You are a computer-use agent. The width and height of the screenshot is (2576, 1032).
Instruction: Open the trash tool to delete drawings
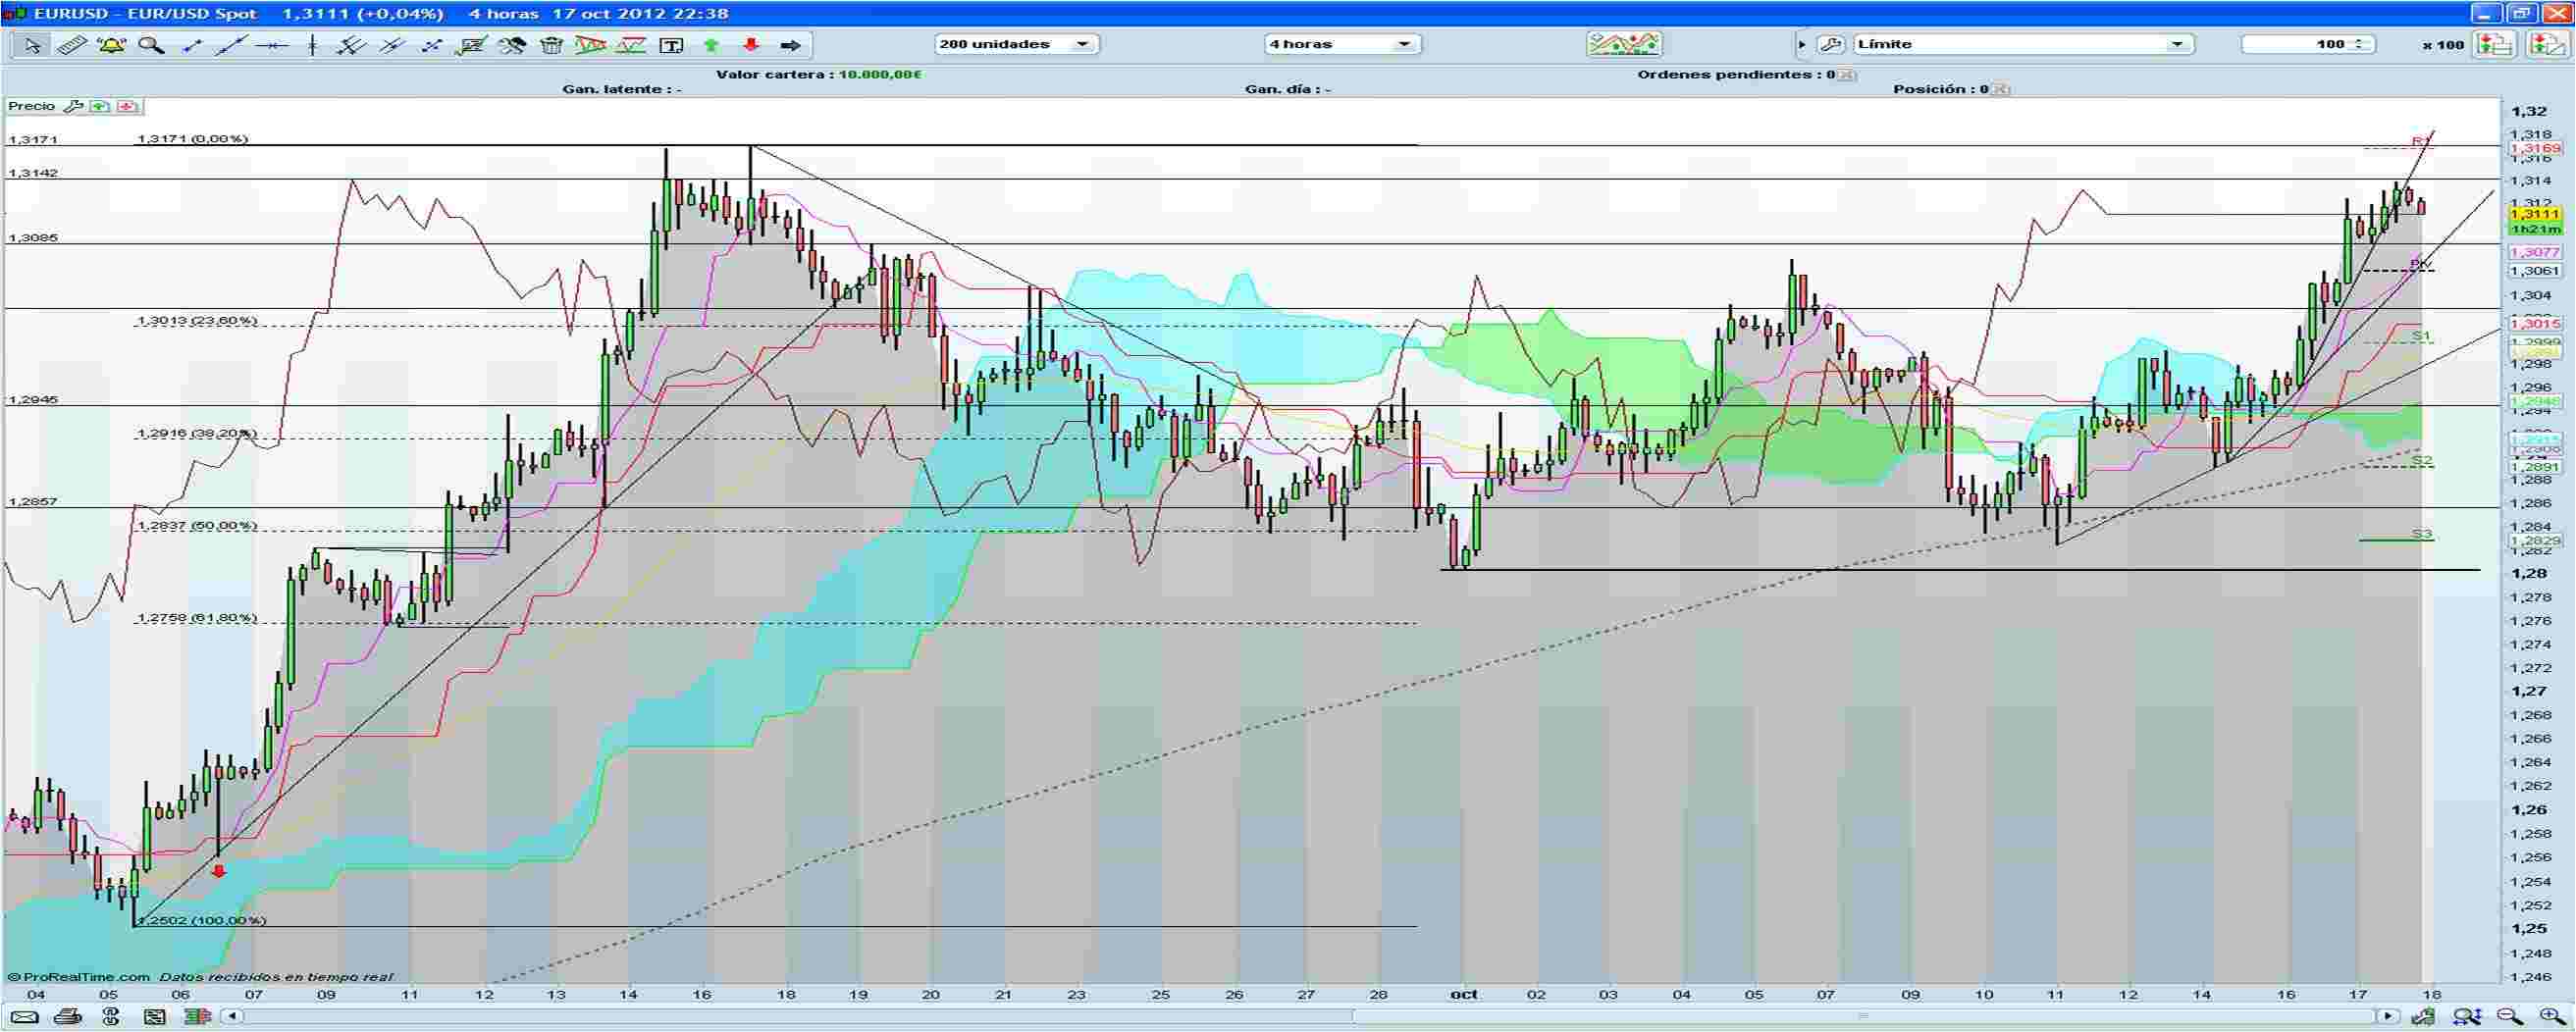click(x=552, y=44)
